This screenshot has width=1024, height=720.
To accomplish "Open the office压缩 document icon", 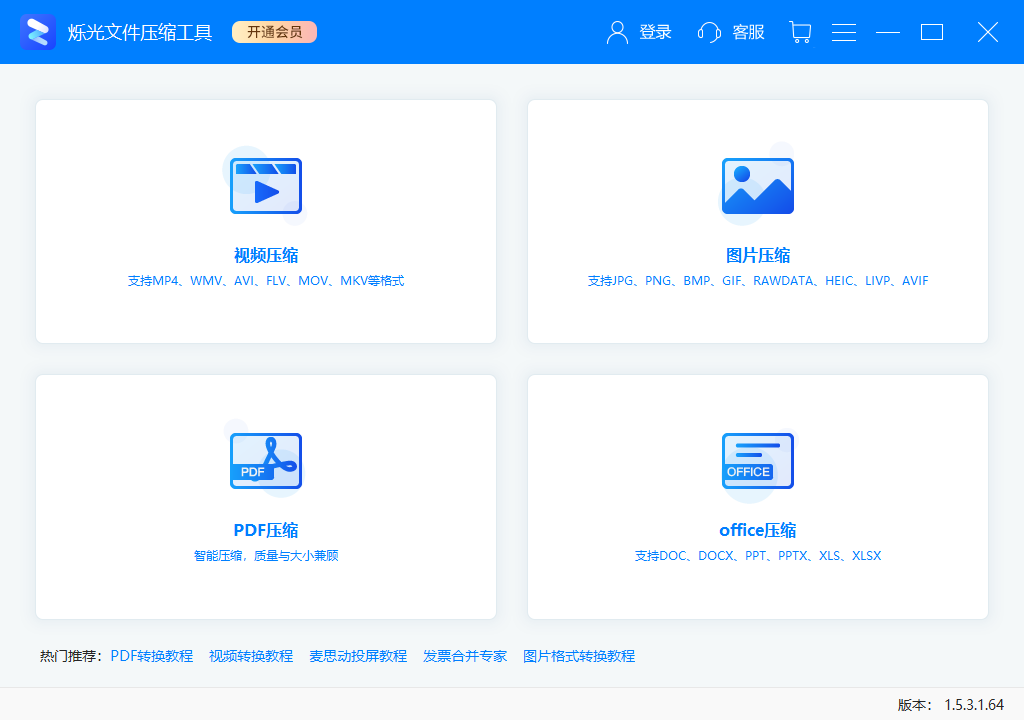I will point(757,461).
